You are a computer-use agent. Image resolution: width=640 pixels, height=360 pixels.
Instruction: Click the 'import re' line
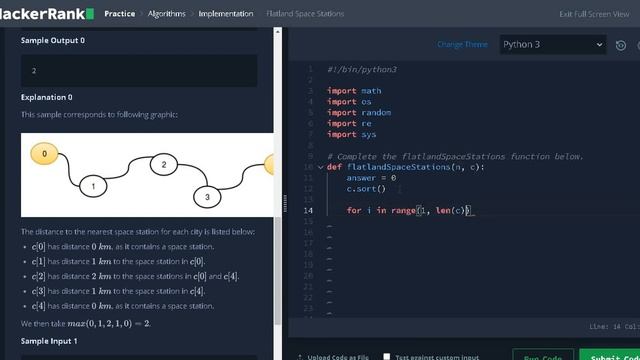[349, 124]
